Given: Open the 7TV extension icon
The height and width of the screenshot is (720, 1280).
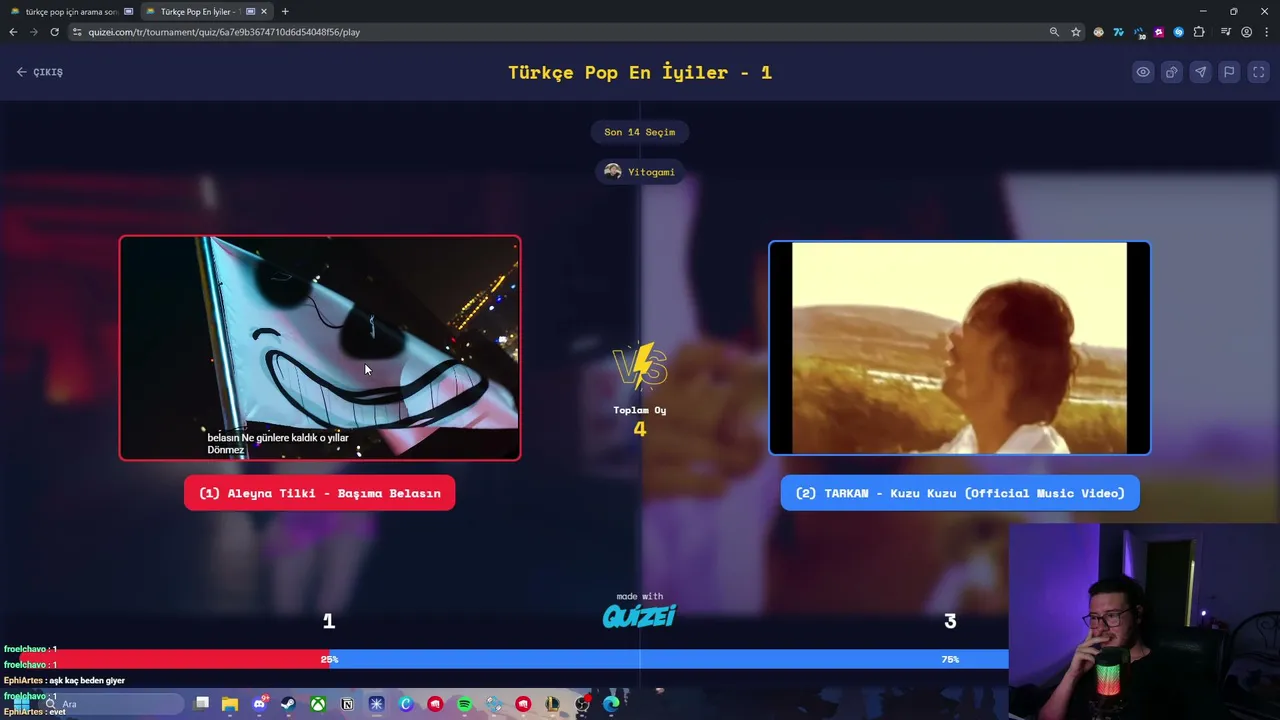Looking at the screenshot, I should (1119, 32).
